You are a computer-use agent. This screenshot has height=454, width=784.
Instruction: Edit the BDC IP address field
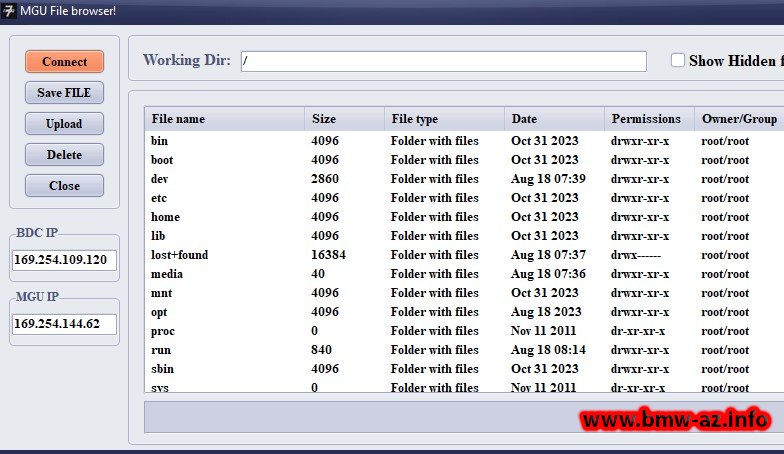click(65, 260)
